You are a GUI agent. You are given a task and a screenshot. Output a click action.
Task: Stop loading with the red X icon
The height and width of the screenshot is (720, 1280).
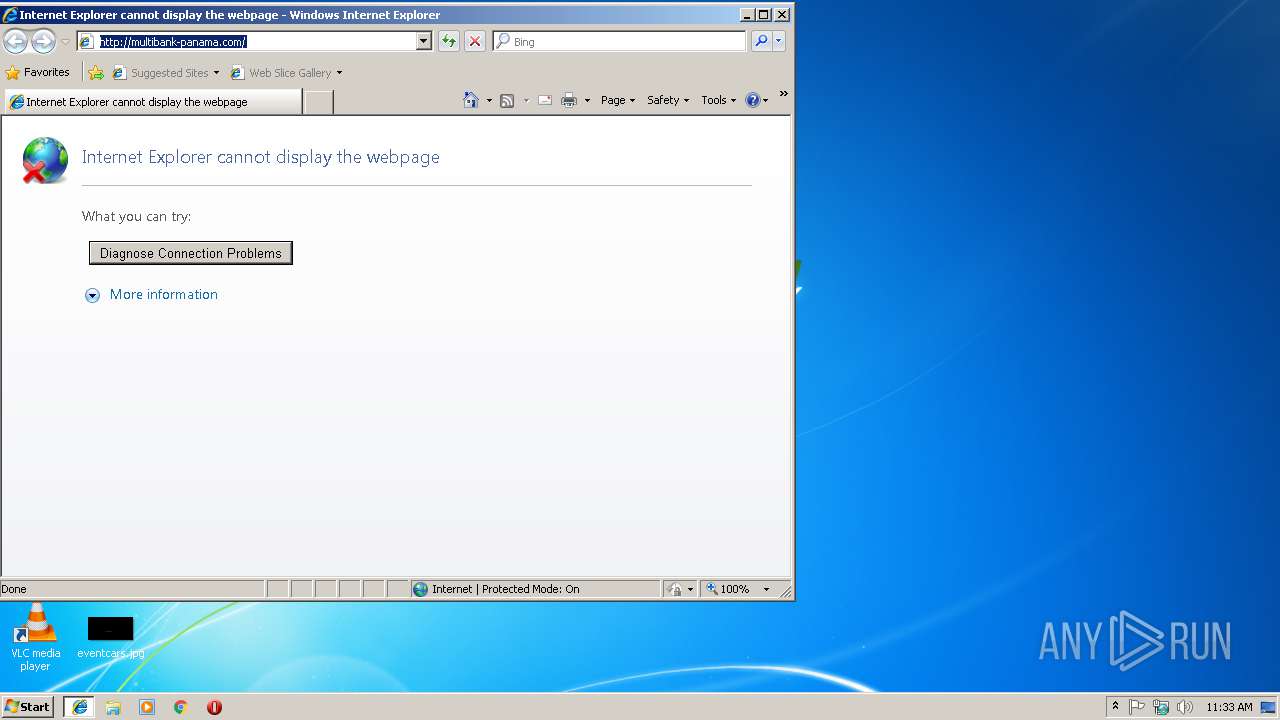pyautogui.click(x=475, y=41)
